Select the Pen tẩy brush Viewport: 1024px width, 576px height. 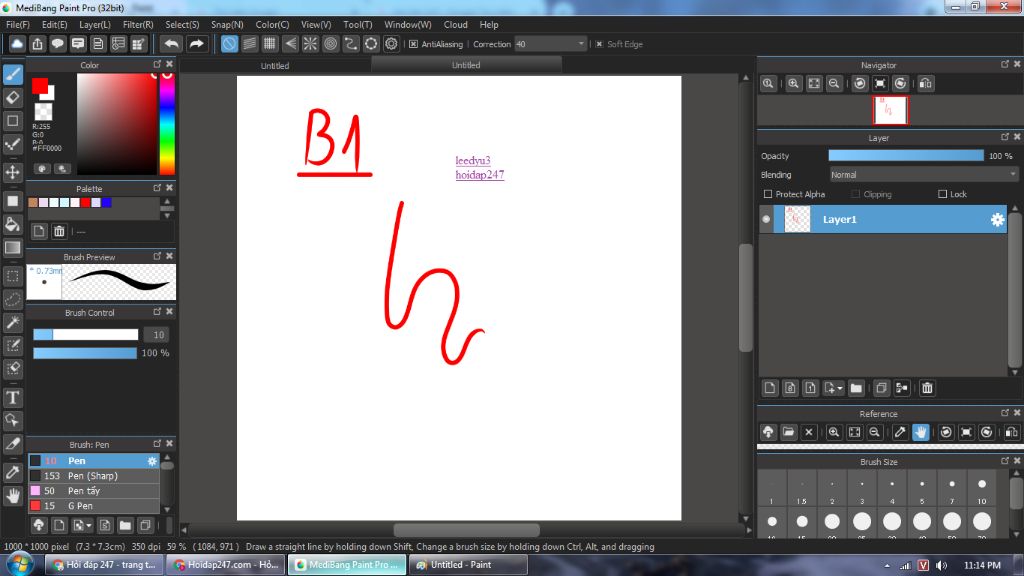tap(93, 490)
